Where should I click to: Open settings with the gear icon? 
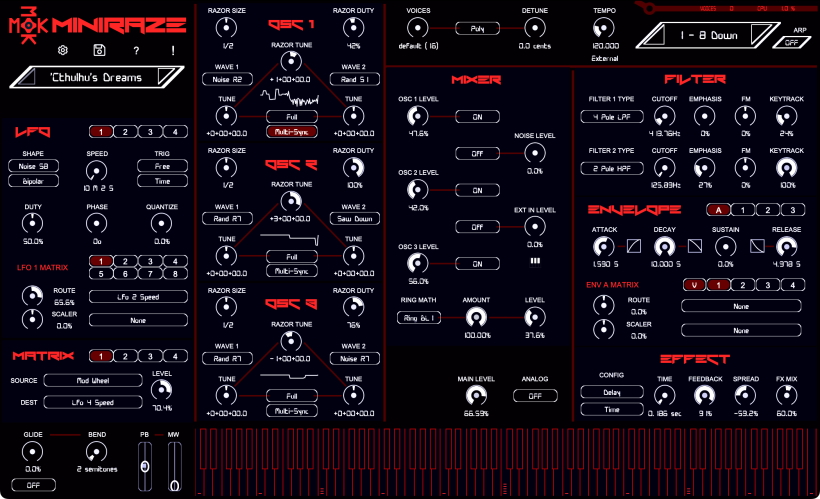point(63,50)
